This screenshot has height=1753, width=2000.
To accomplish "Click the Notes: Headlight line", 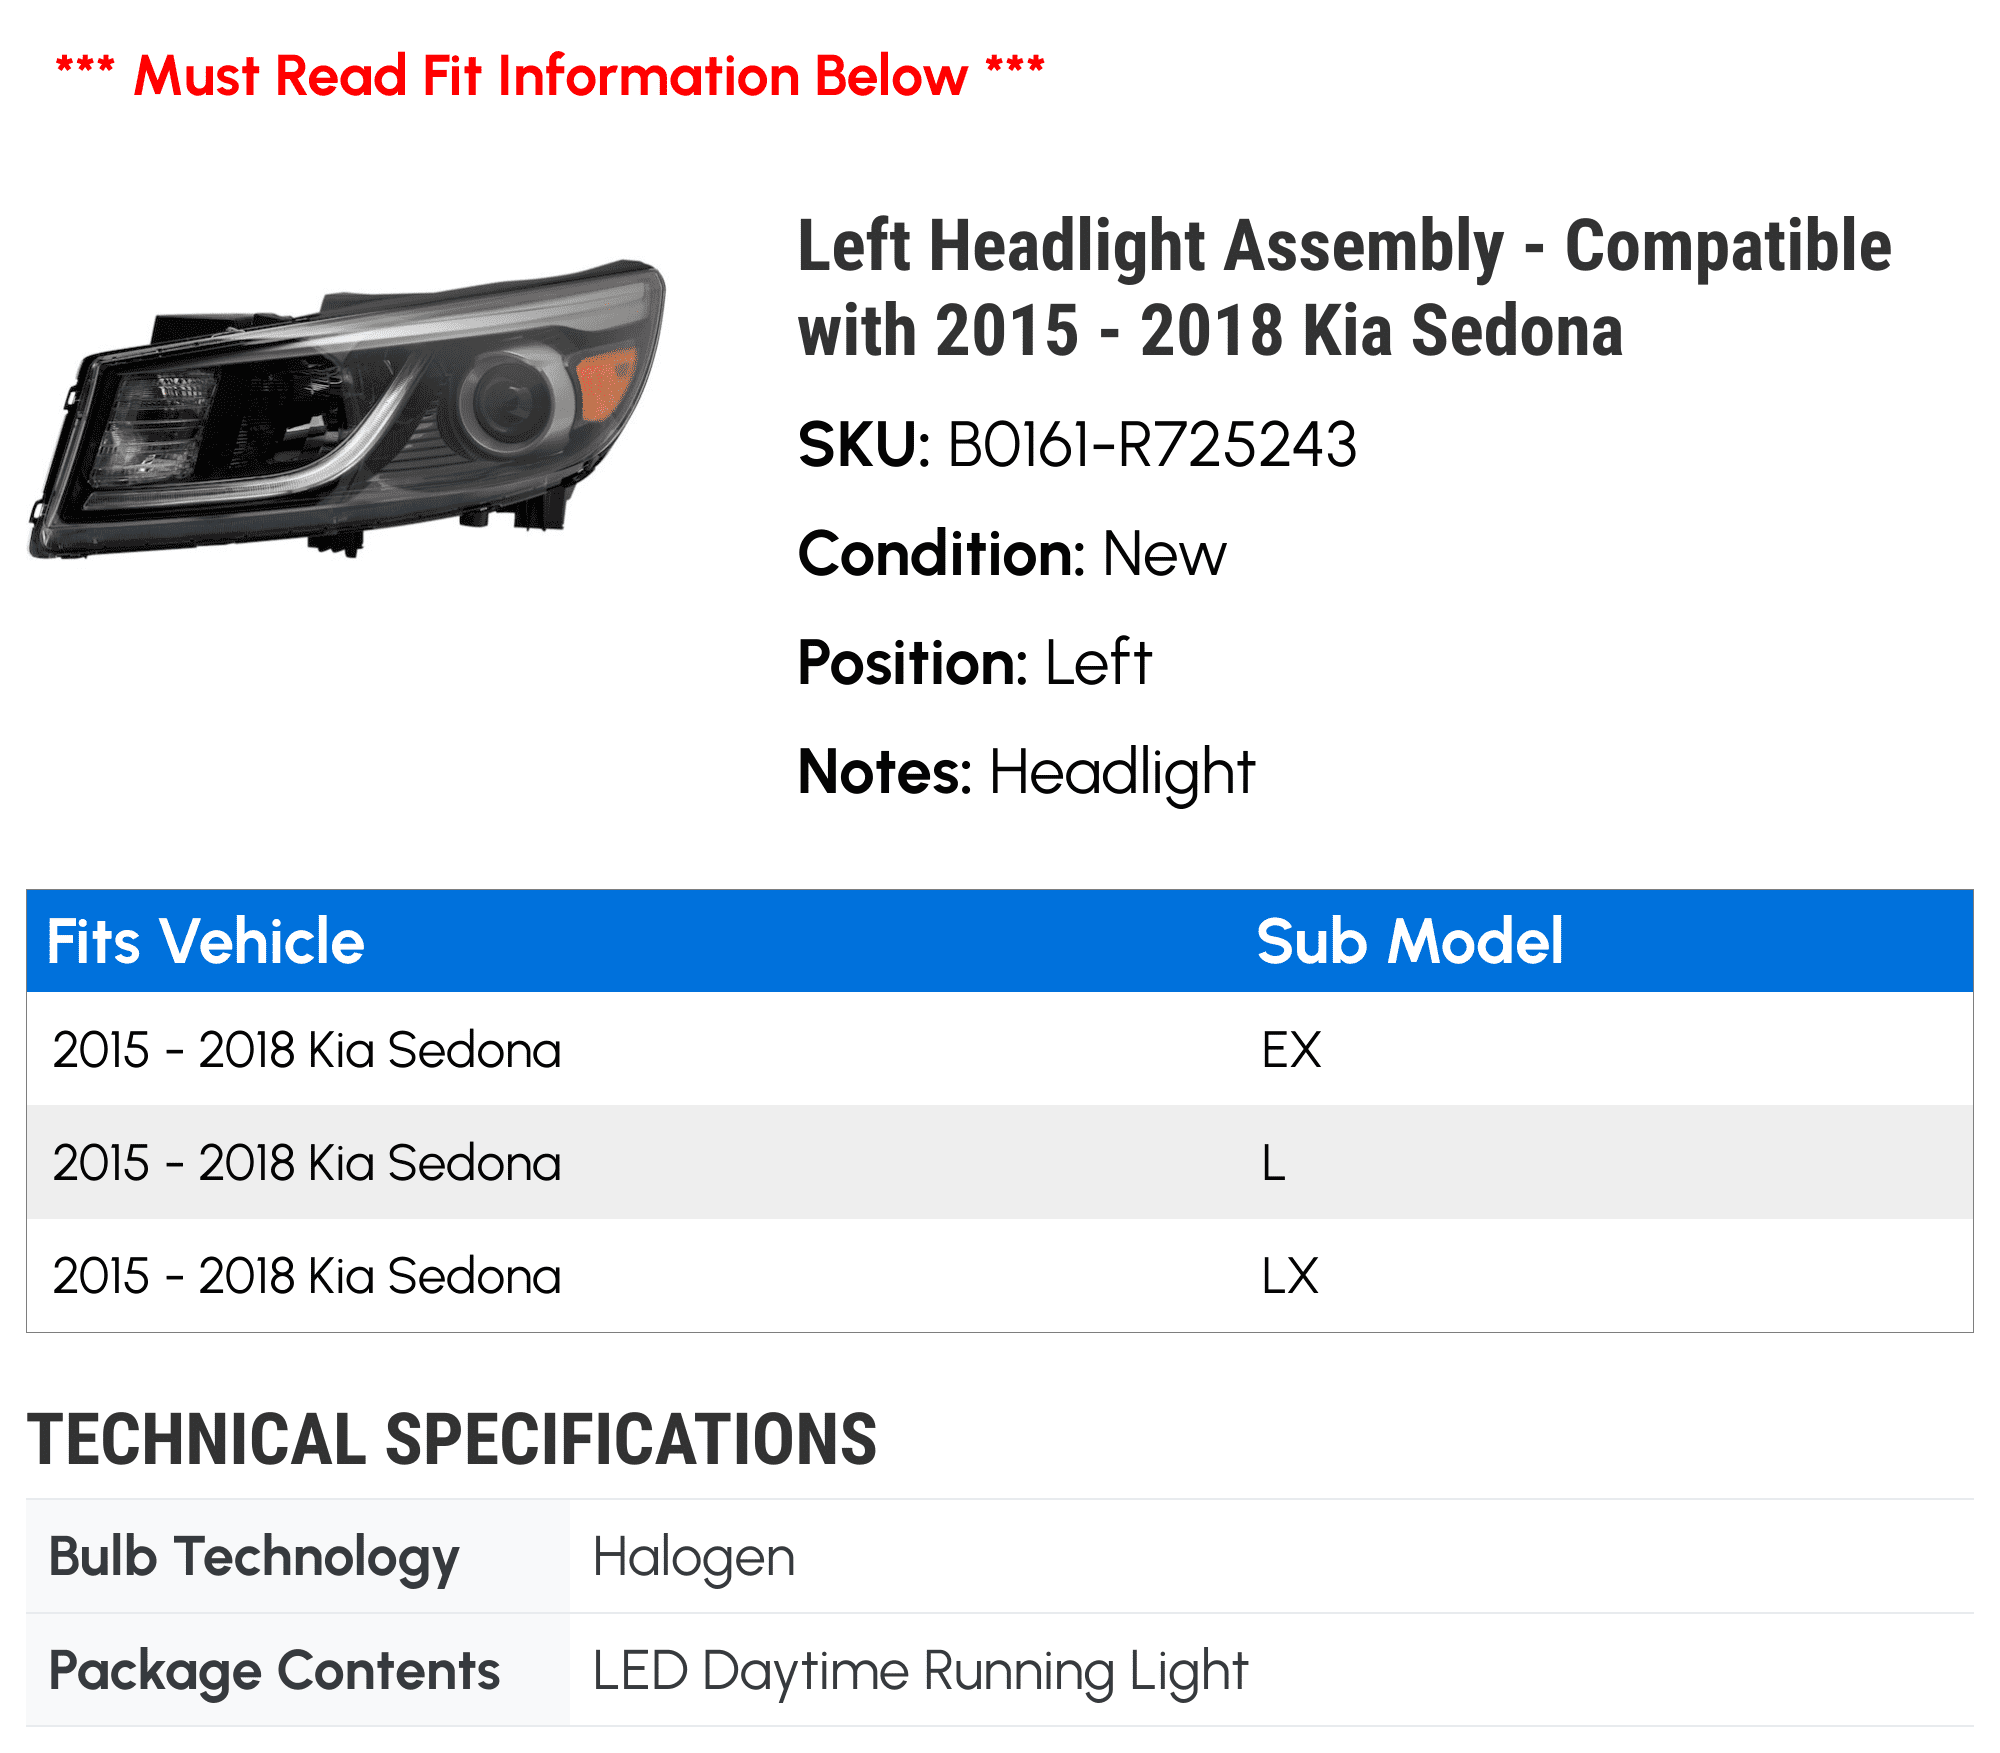I will pos(1025,772).
